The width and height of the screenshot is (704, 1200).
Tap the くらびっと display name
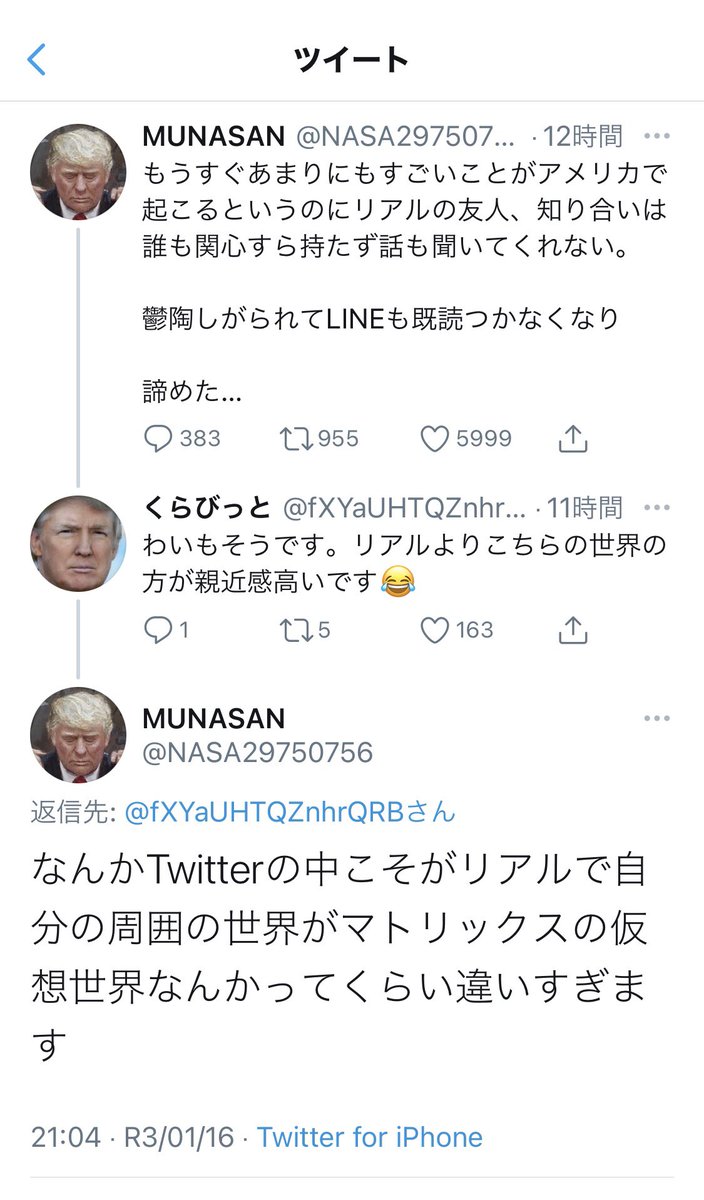click(x=207, y=508)
